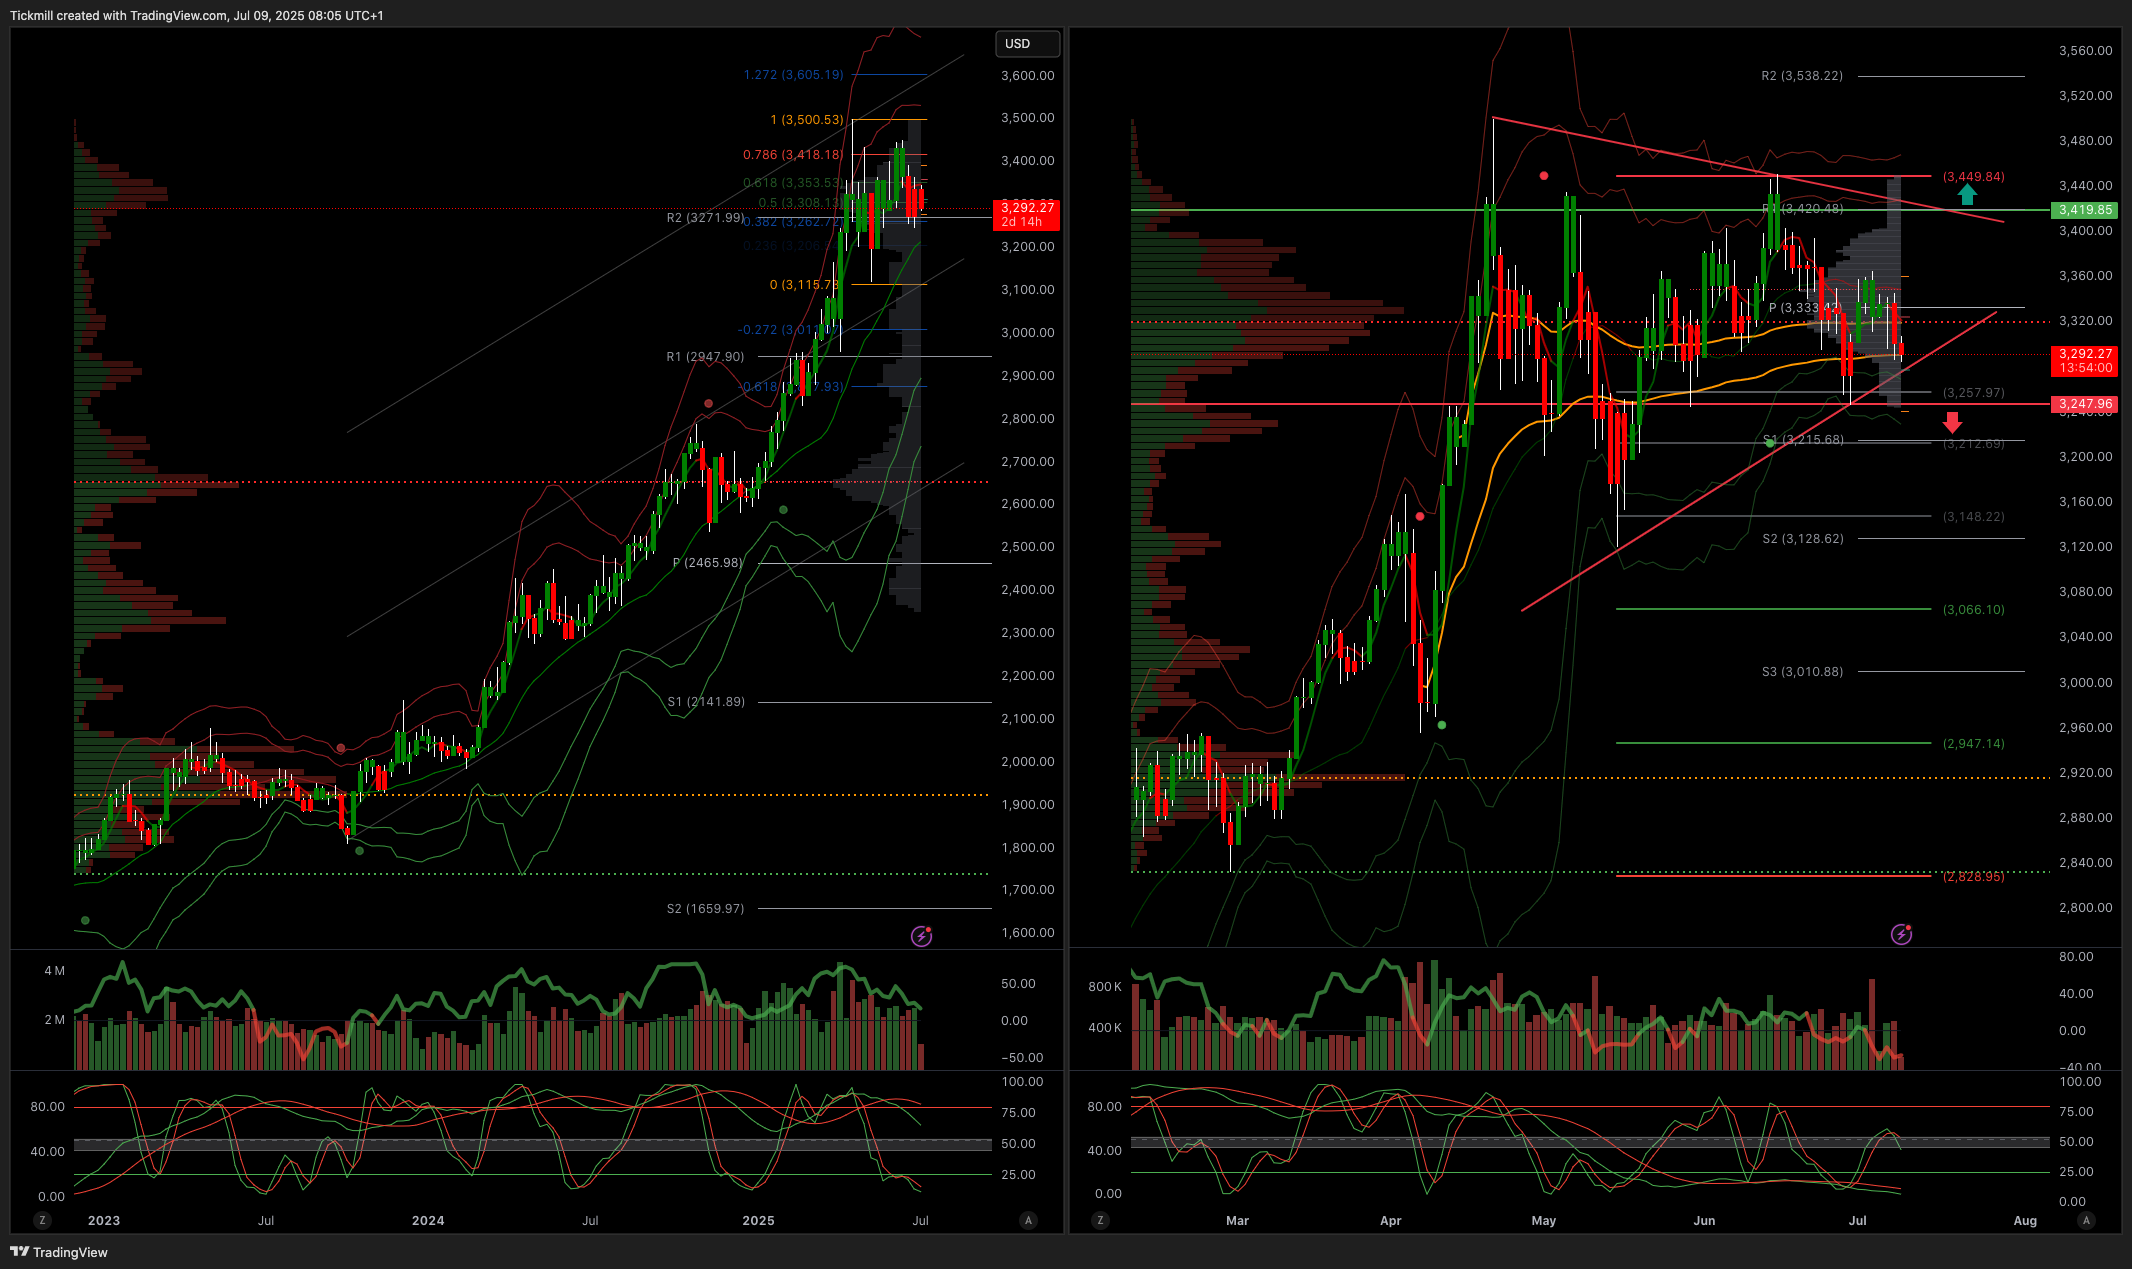The width and height of the screenshot is (2132, 1269).
Task: Click 2025 on the left time axis
Action: coord(758,1220)
